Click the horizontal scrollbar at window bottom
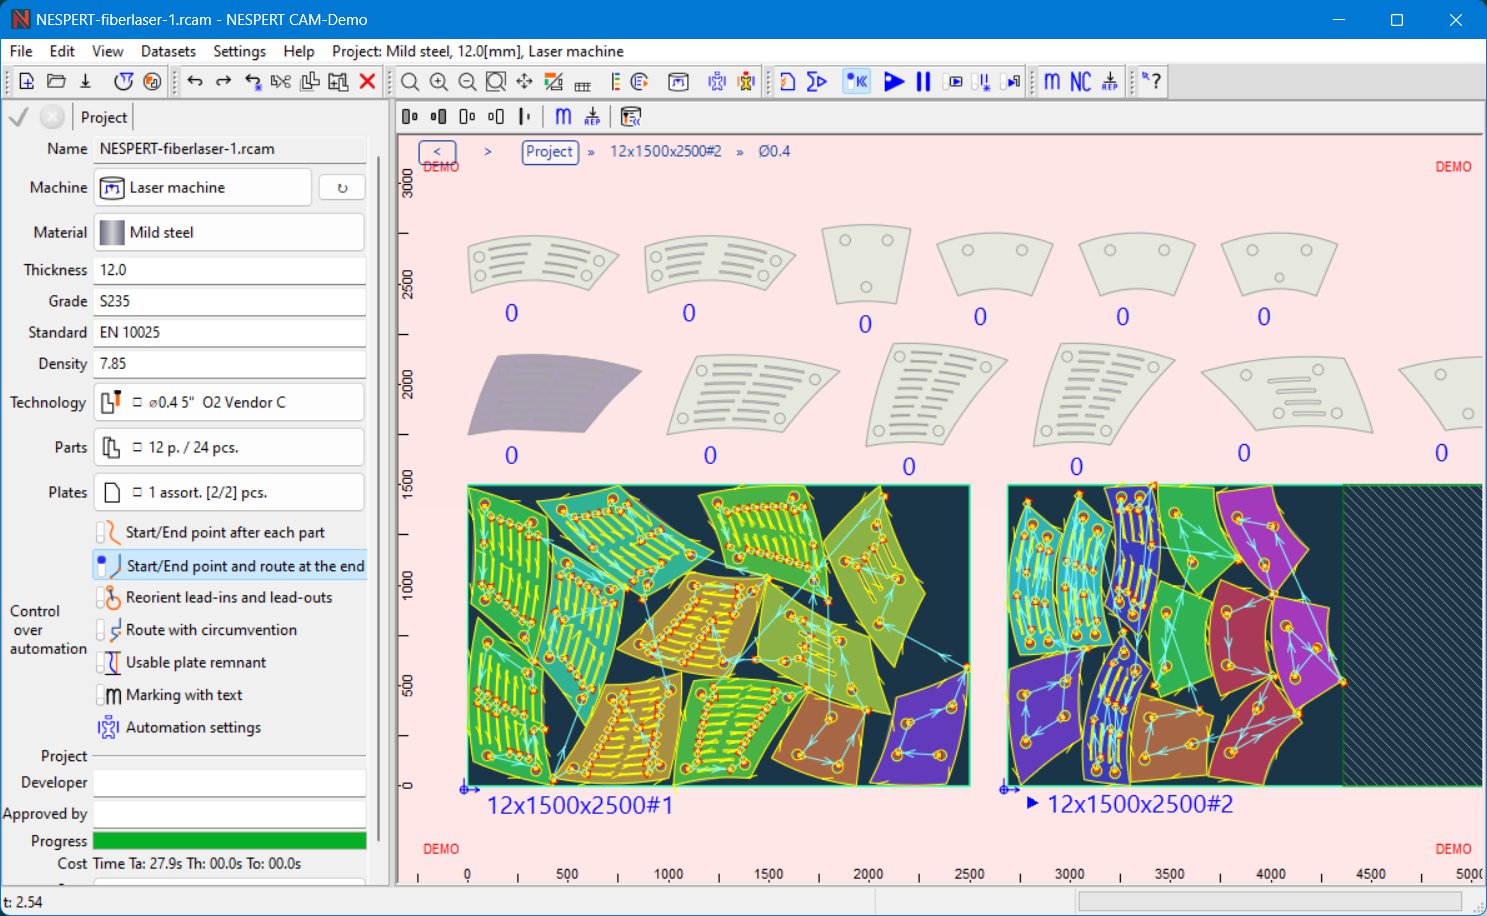Viewport: 1487px width, 916px height. point(1268,901)
